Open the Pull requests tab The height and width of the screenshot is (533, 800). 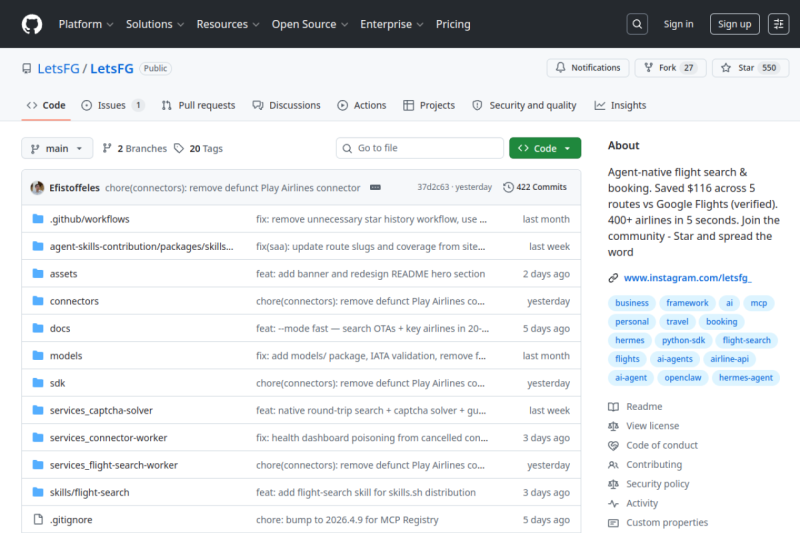pyautogui.click(x=198, y=106)
